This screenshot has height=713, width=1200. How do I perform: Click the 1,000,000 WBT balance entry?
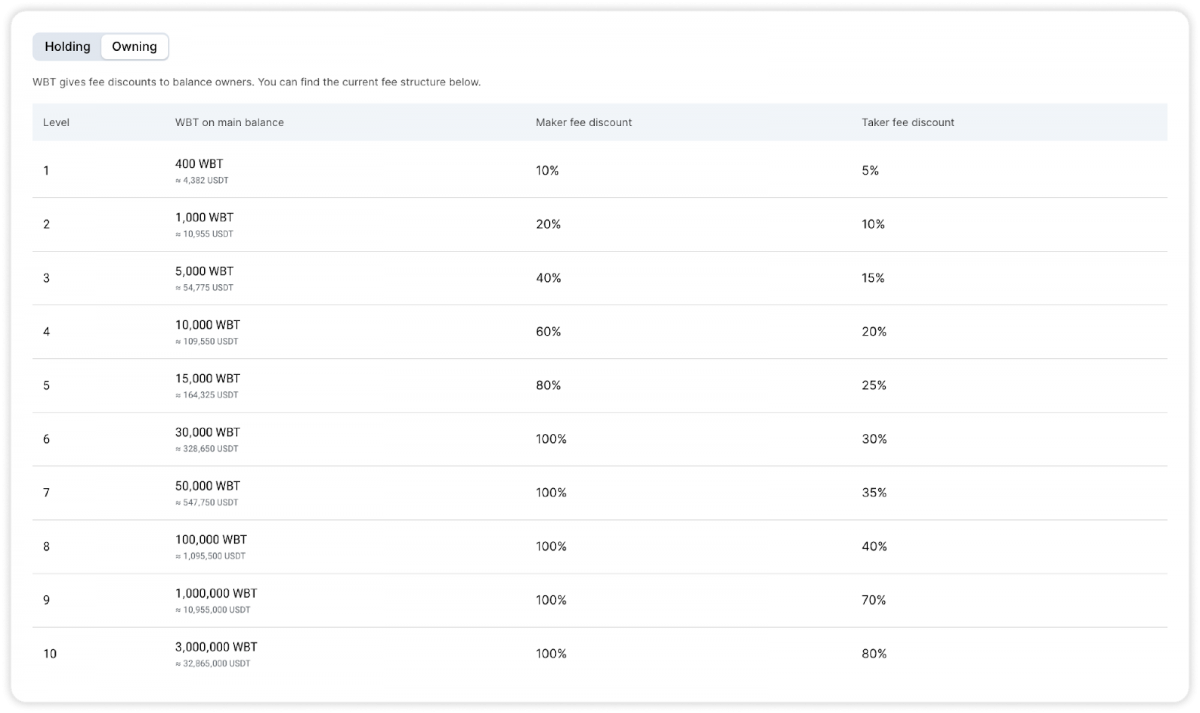[215, 593]
